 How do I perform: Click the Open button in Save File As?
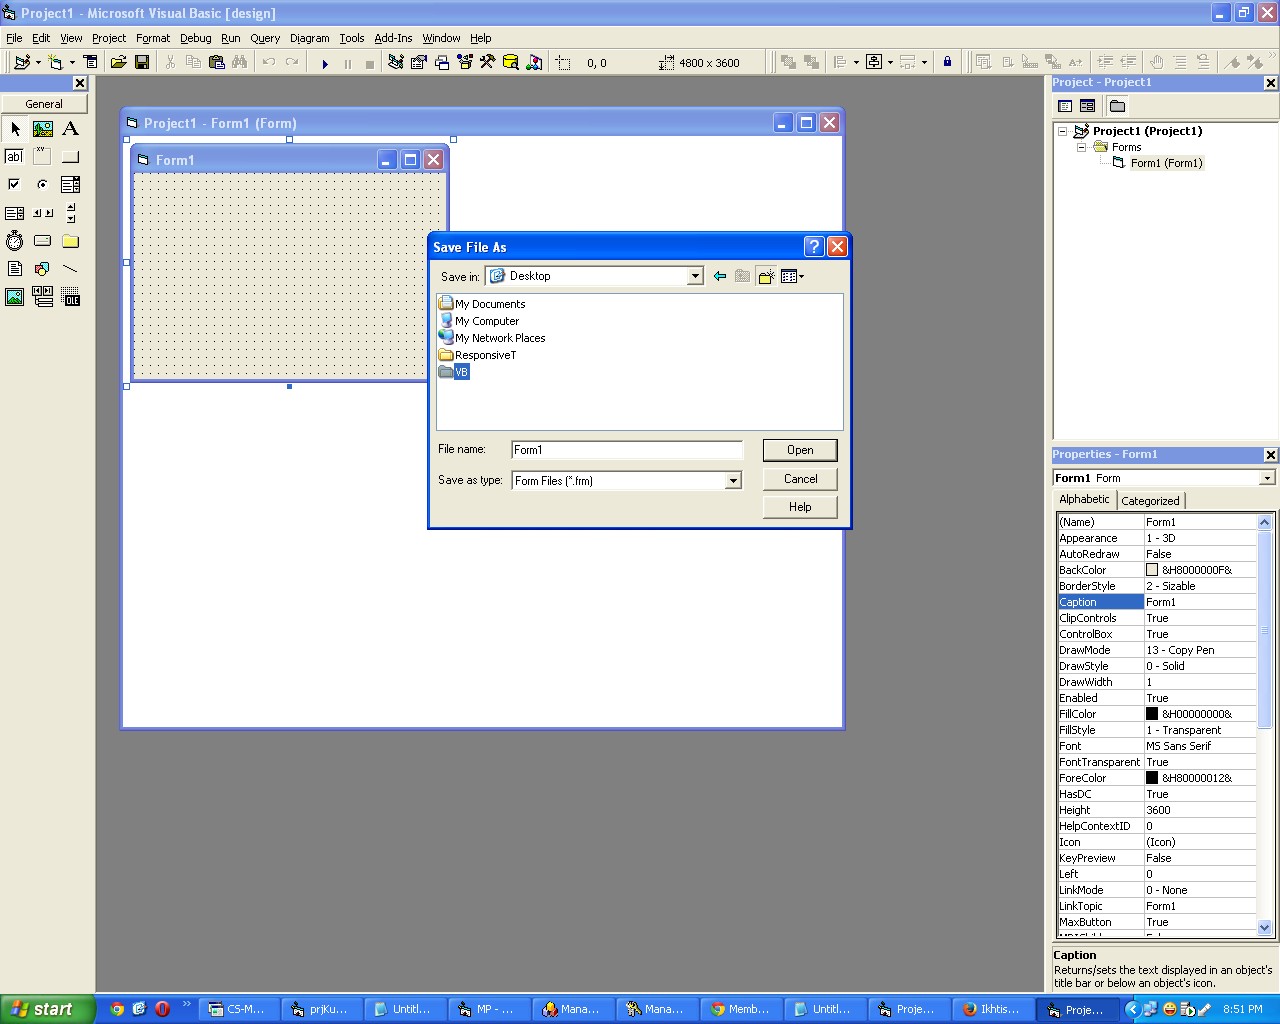coord(799,449)
